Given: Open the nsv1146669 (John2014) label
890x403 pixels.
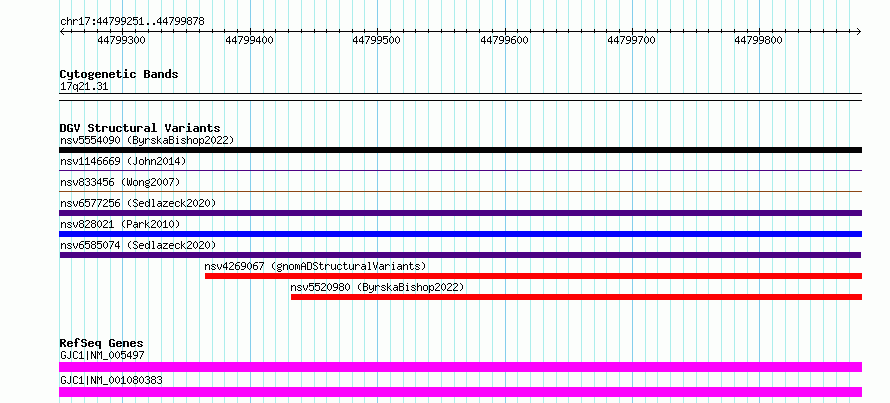Looking at the screenshot, I should click(123, 161).
